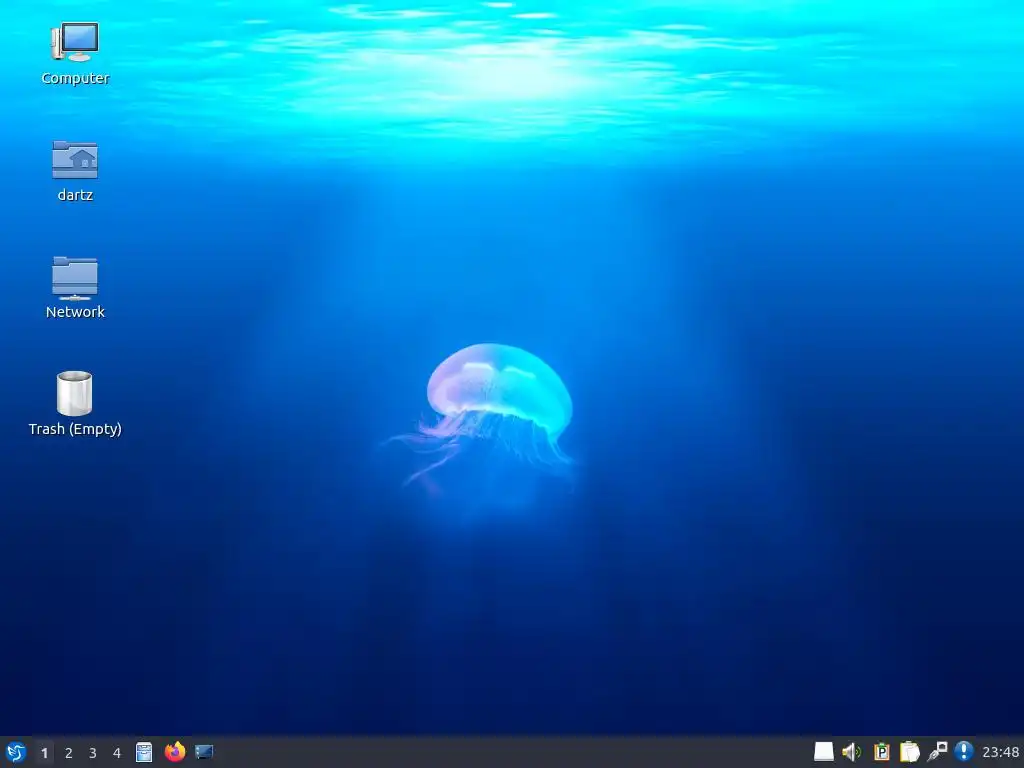The width and height of the screenshot is (1024, 768).
Task: Switch to virtual desktop 3
Action: (x=93, y=753)
